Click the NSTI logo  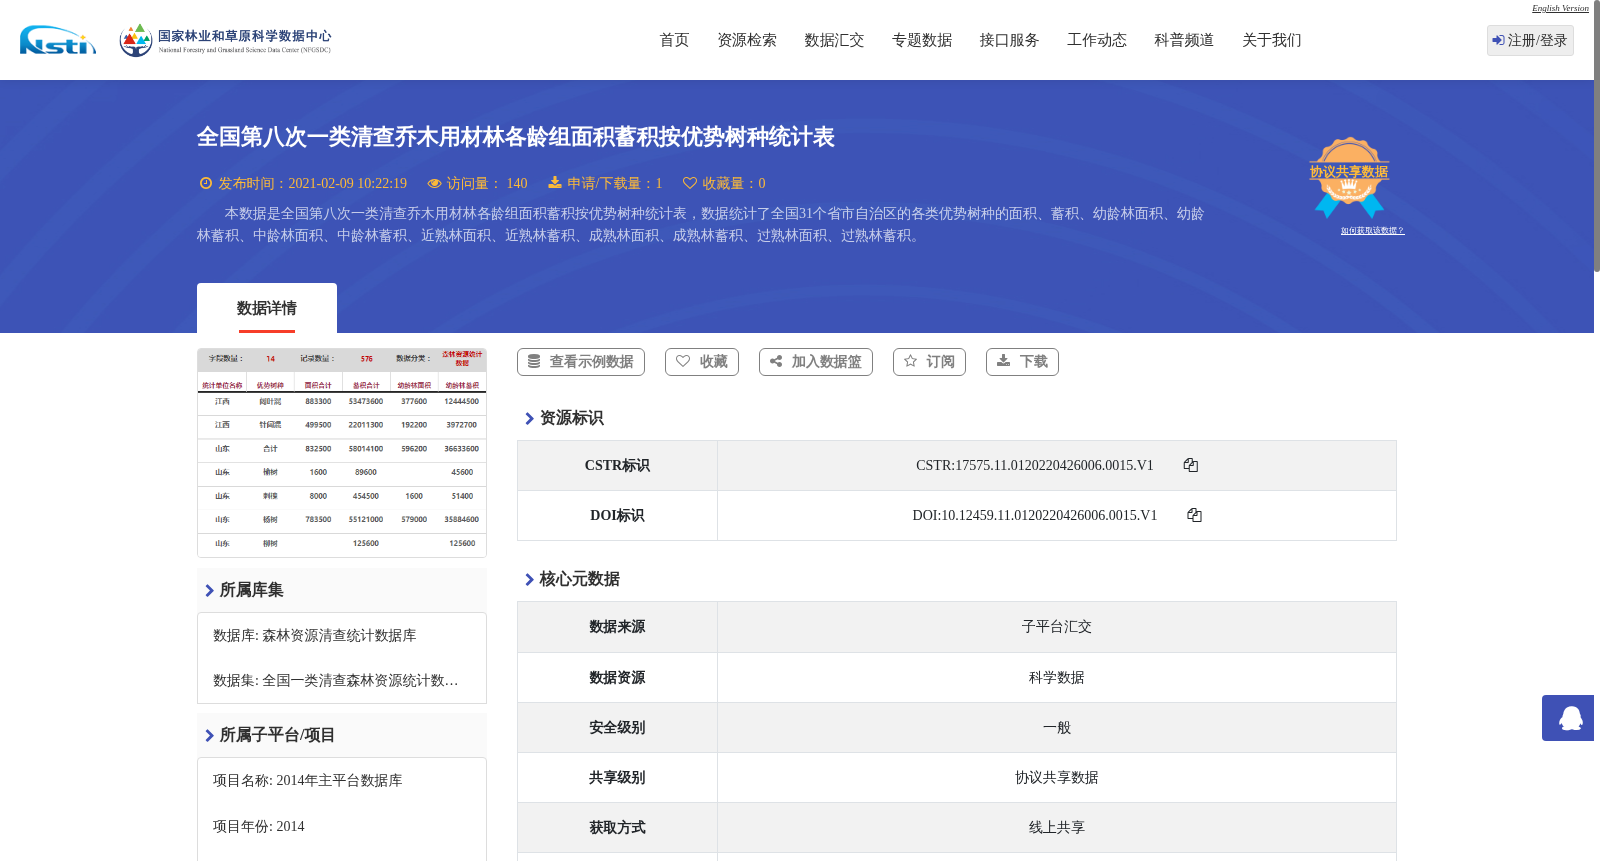pos(58,40)
